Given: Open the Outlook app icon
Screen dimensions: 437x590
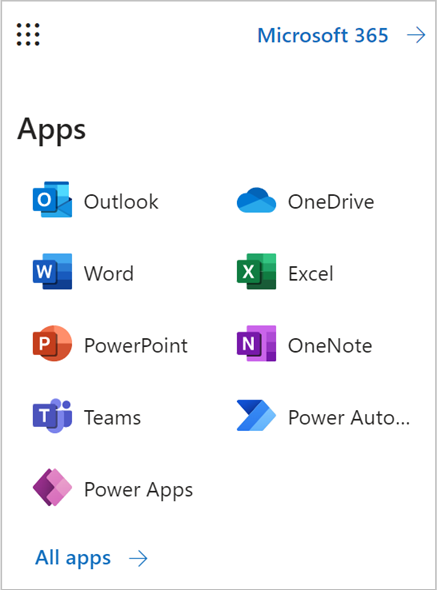Looking at the screenshot, I should [52, 199].
